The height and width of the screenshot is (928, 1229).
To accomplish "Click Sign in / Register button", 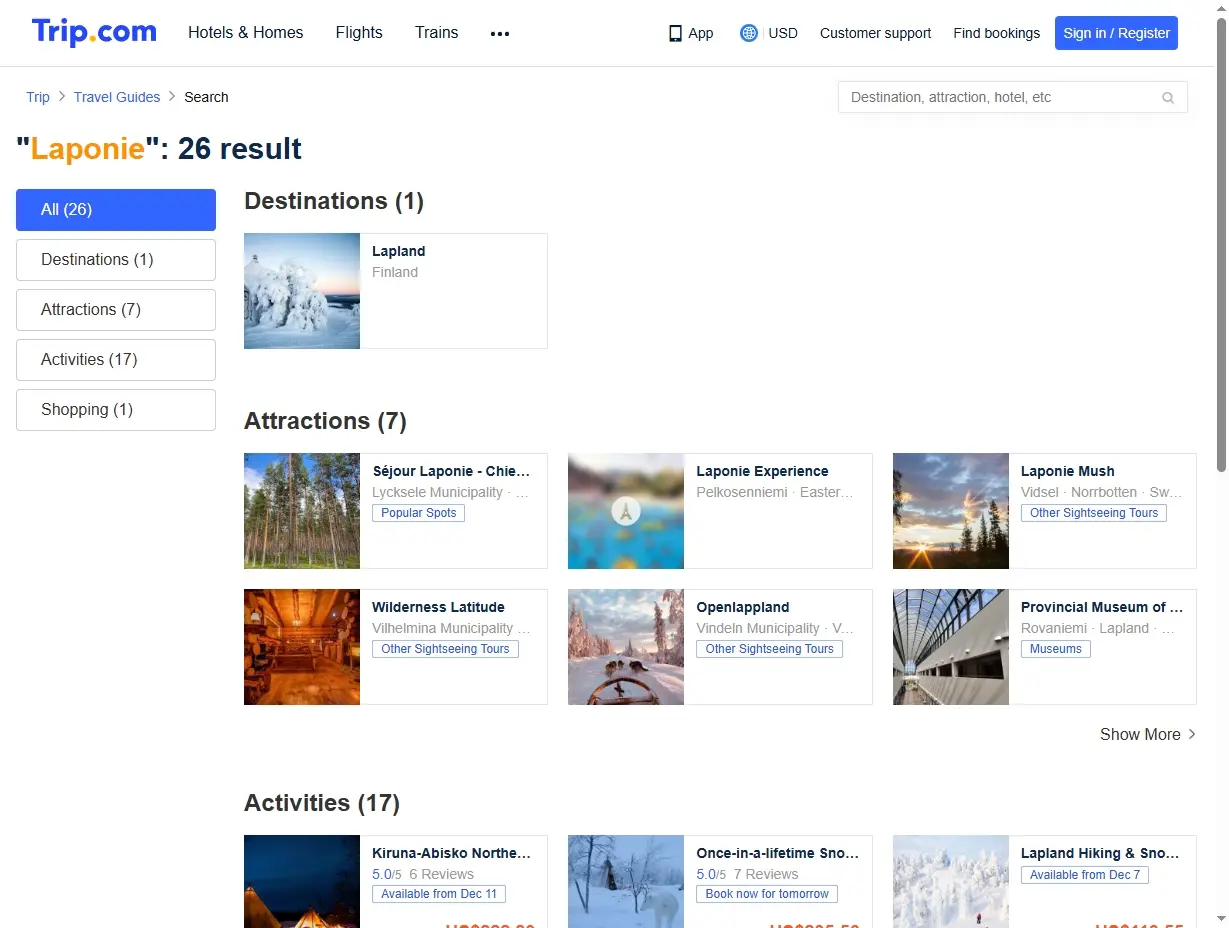I will 1116,33.
